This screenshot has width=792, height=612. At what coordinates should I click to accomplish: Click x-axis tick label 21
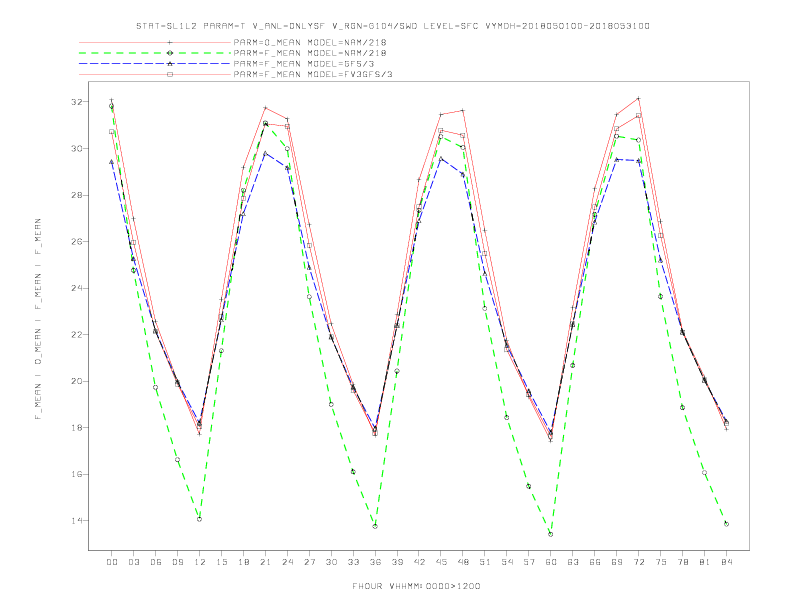[x=265, y=562]
